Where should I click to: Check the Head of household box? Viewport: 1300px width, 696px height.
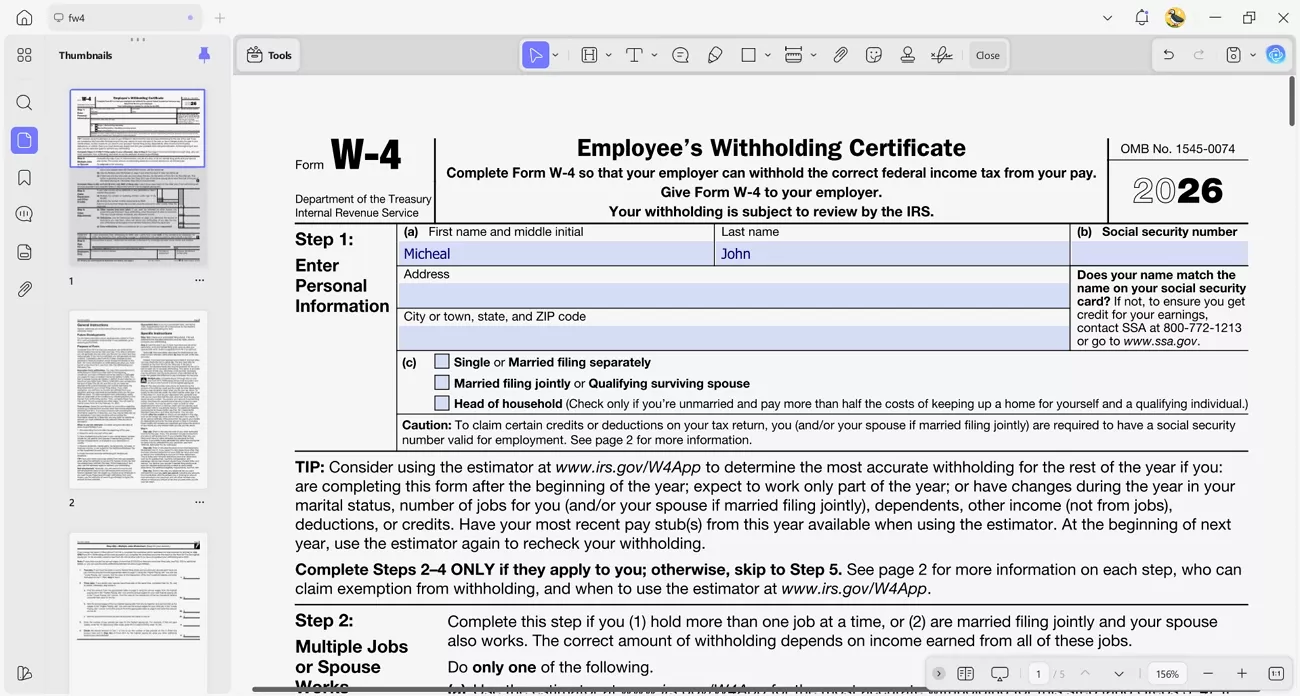pos(442,402)
